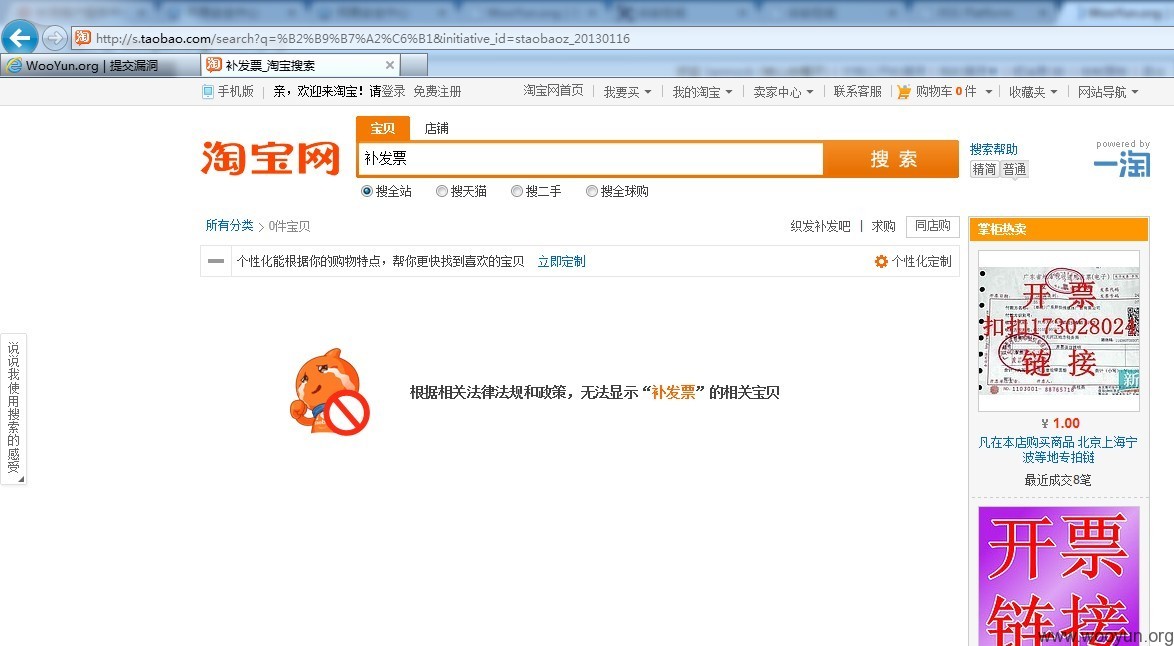Click the 最近成交8笔 text
The width and height of the screenshot is (1174, 646).
(1058, 480)
